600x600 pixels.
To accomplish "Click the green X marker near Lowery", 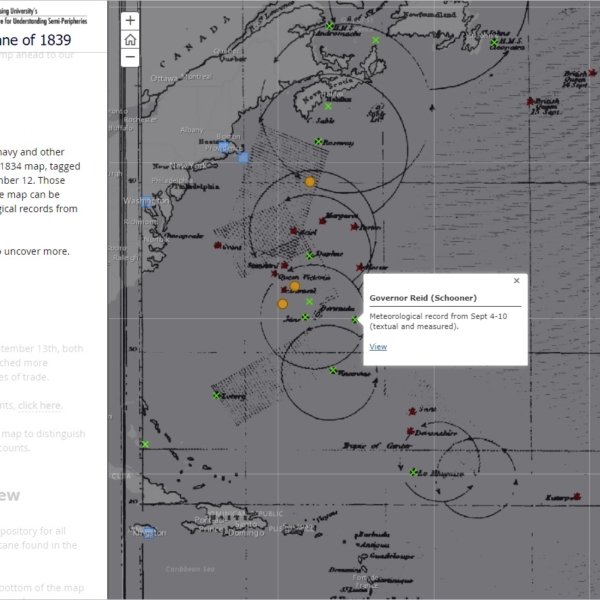I will coord(216,395).
